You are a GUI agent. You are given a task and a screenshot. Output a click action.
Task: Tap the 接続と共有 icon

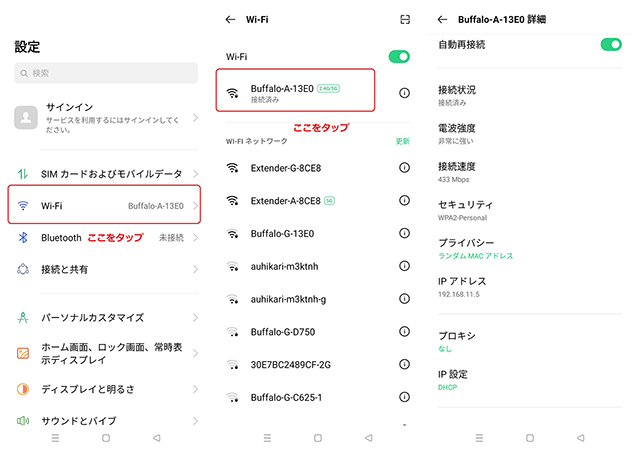tap(23, 269)
